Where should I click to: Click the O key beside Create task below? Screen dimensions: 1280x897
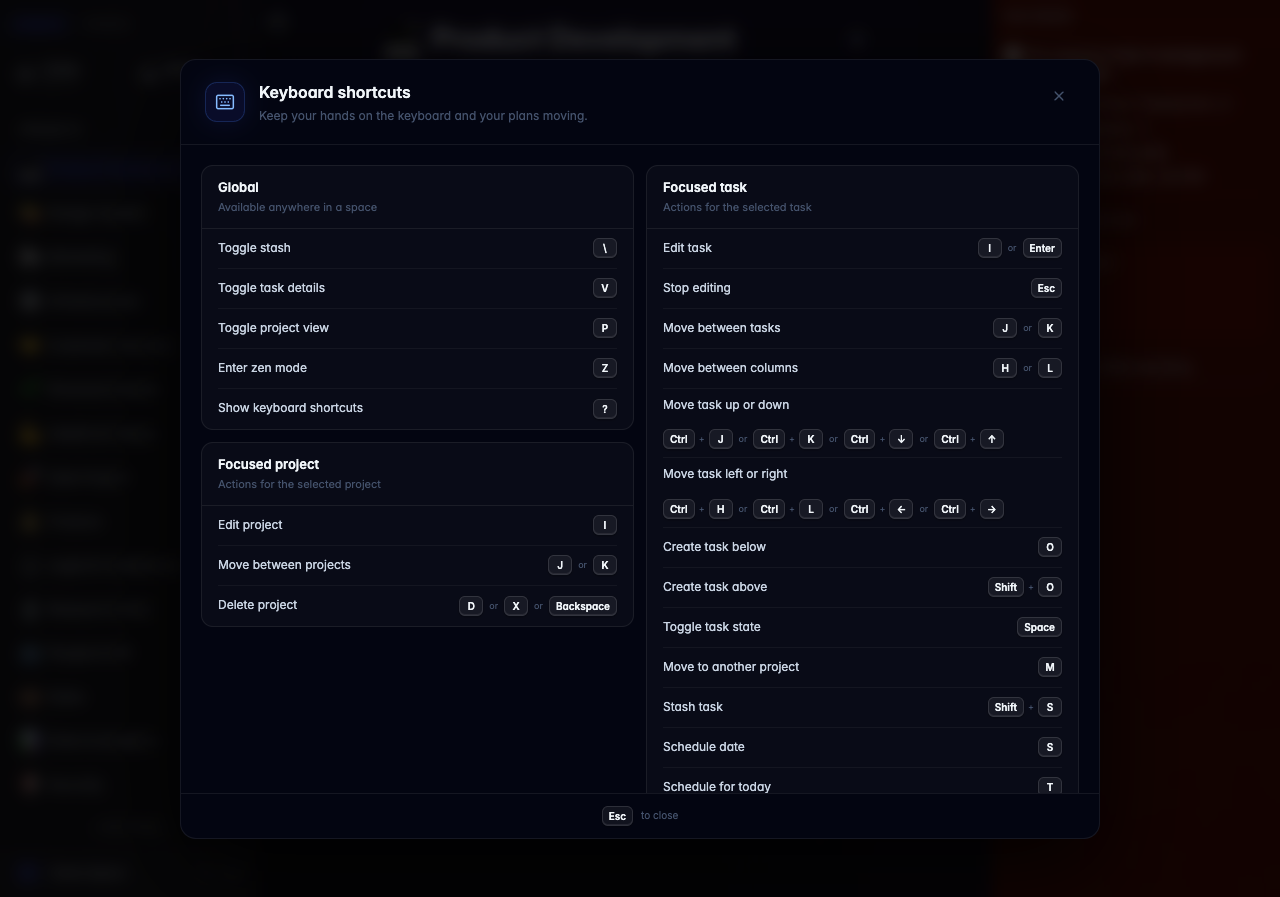tap(1050, 547)
